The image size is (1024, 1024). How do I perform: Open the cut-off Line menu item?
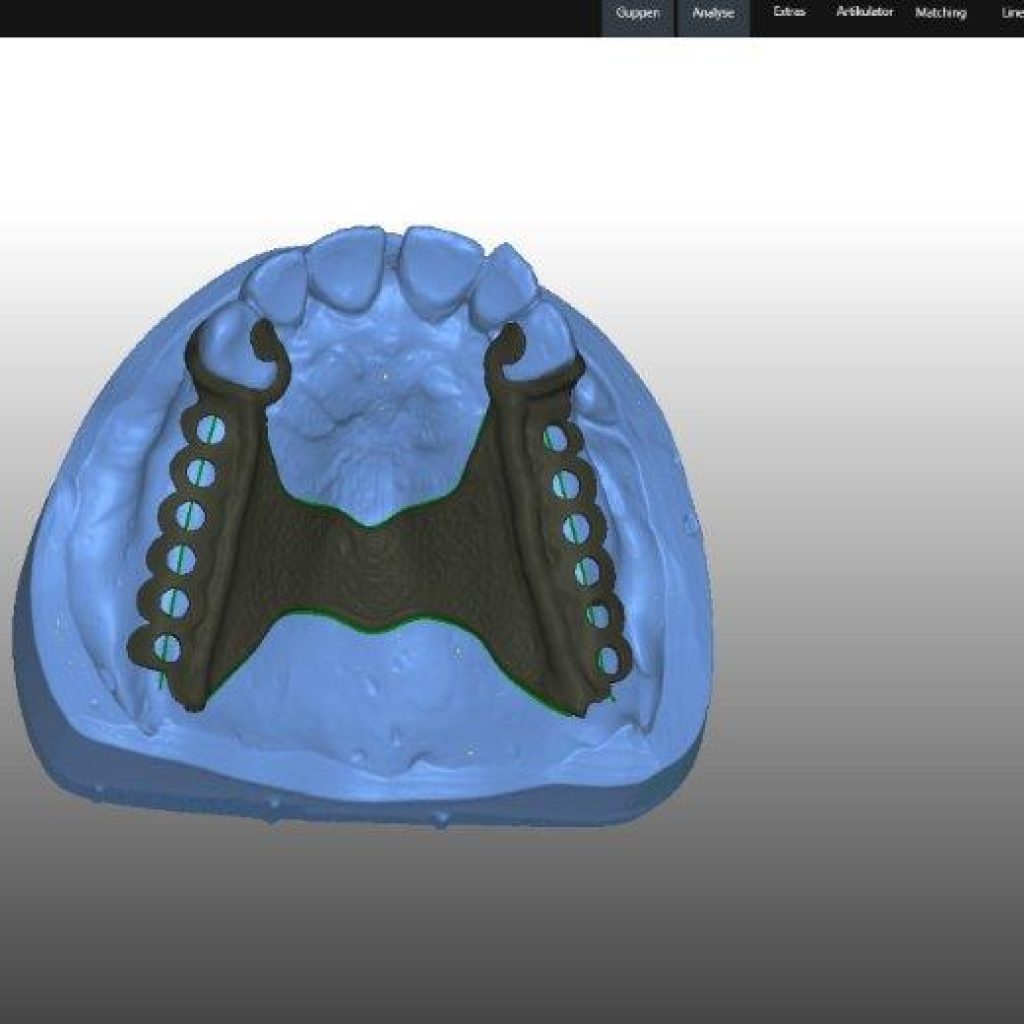(1011, 13)
